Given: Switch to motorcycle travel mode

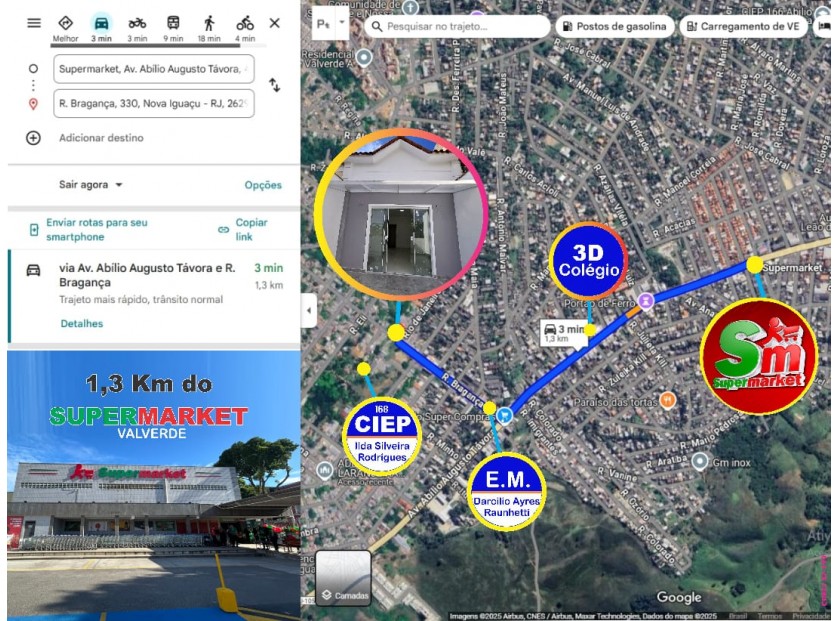Looking at the screenshot, I should pyautogui.click(x=137, y=28).
